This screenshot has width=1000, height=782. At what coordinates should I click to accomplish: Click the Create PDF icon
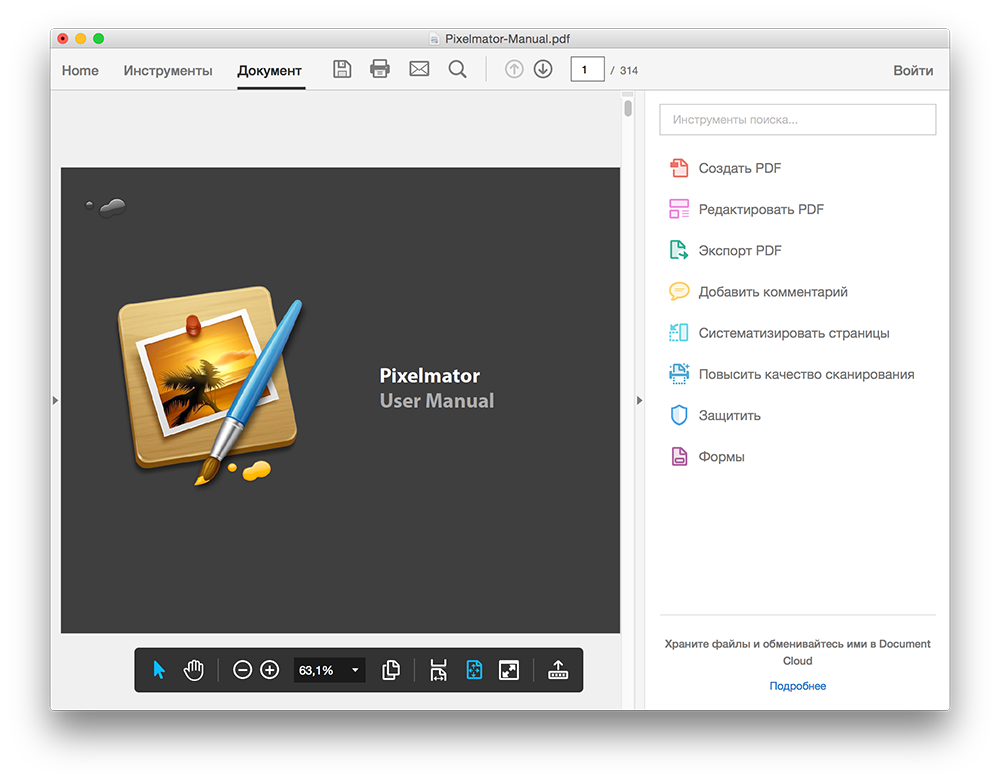click(679, 168)
